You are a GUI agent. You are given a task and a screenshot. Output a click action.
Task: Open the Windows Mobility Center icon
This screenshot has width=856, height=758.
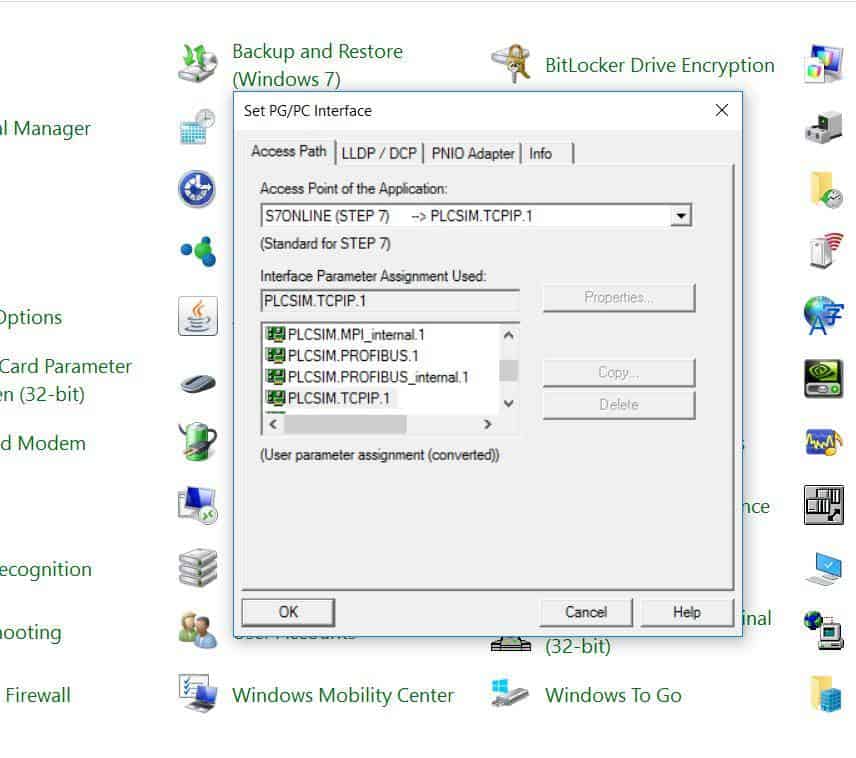coord(197,693)
